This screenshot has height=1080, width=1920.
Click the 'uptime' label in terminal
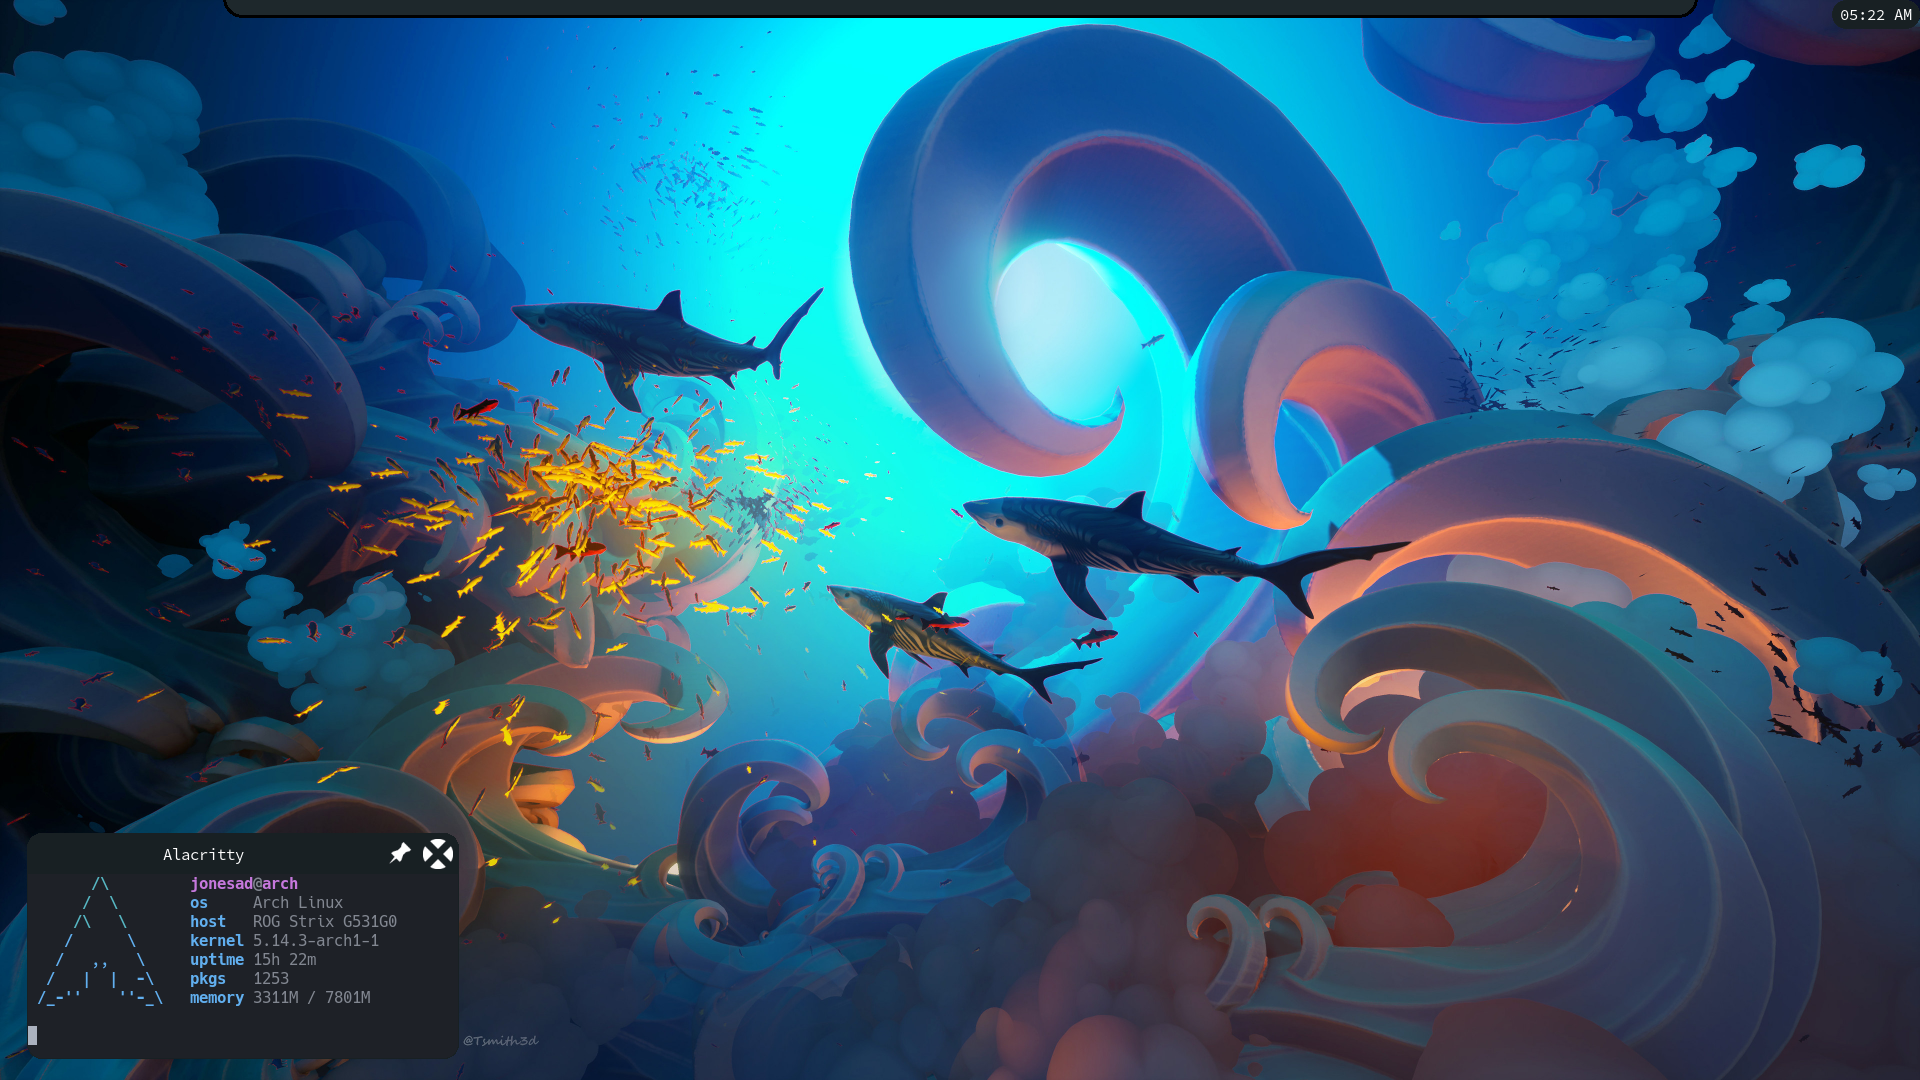point(217,960)
